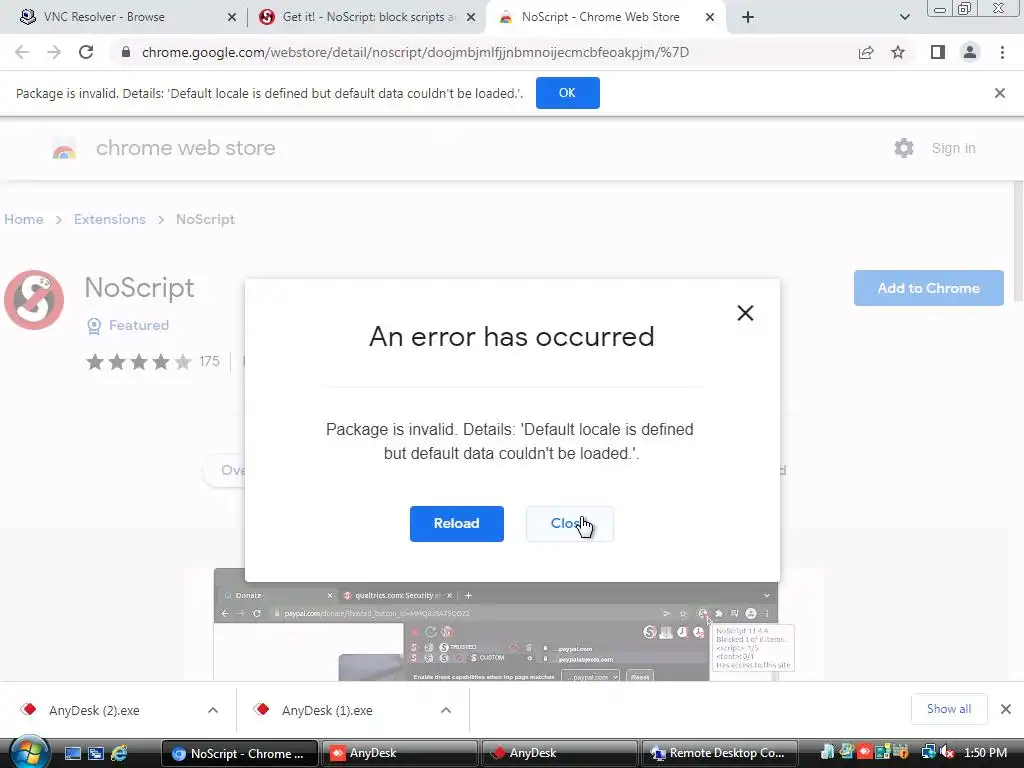This screenshot has width=1024, height=768.
Task: Click the volume muted tray icon
Action: coord(947,753)
